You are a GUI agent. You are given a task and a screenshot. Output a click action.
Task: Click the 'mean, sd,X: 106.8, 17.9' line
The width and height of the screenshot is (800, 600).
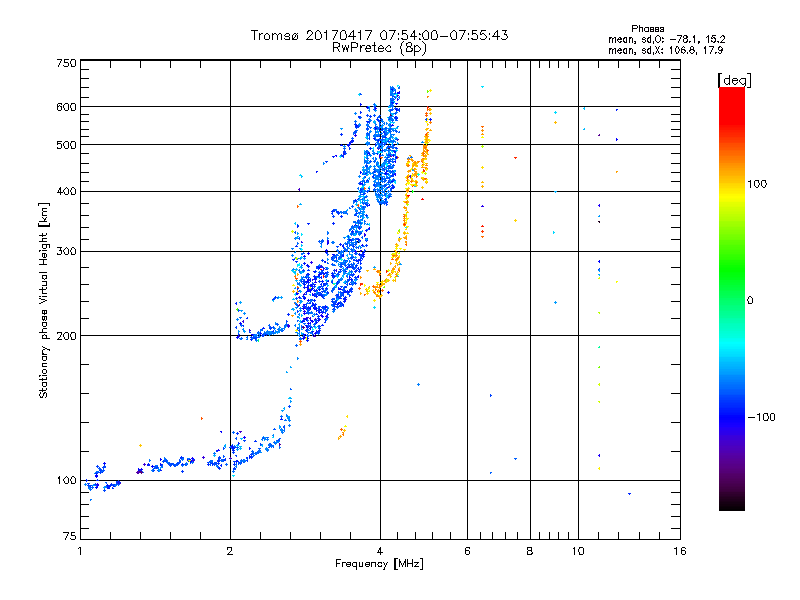(x=665, y=51)
